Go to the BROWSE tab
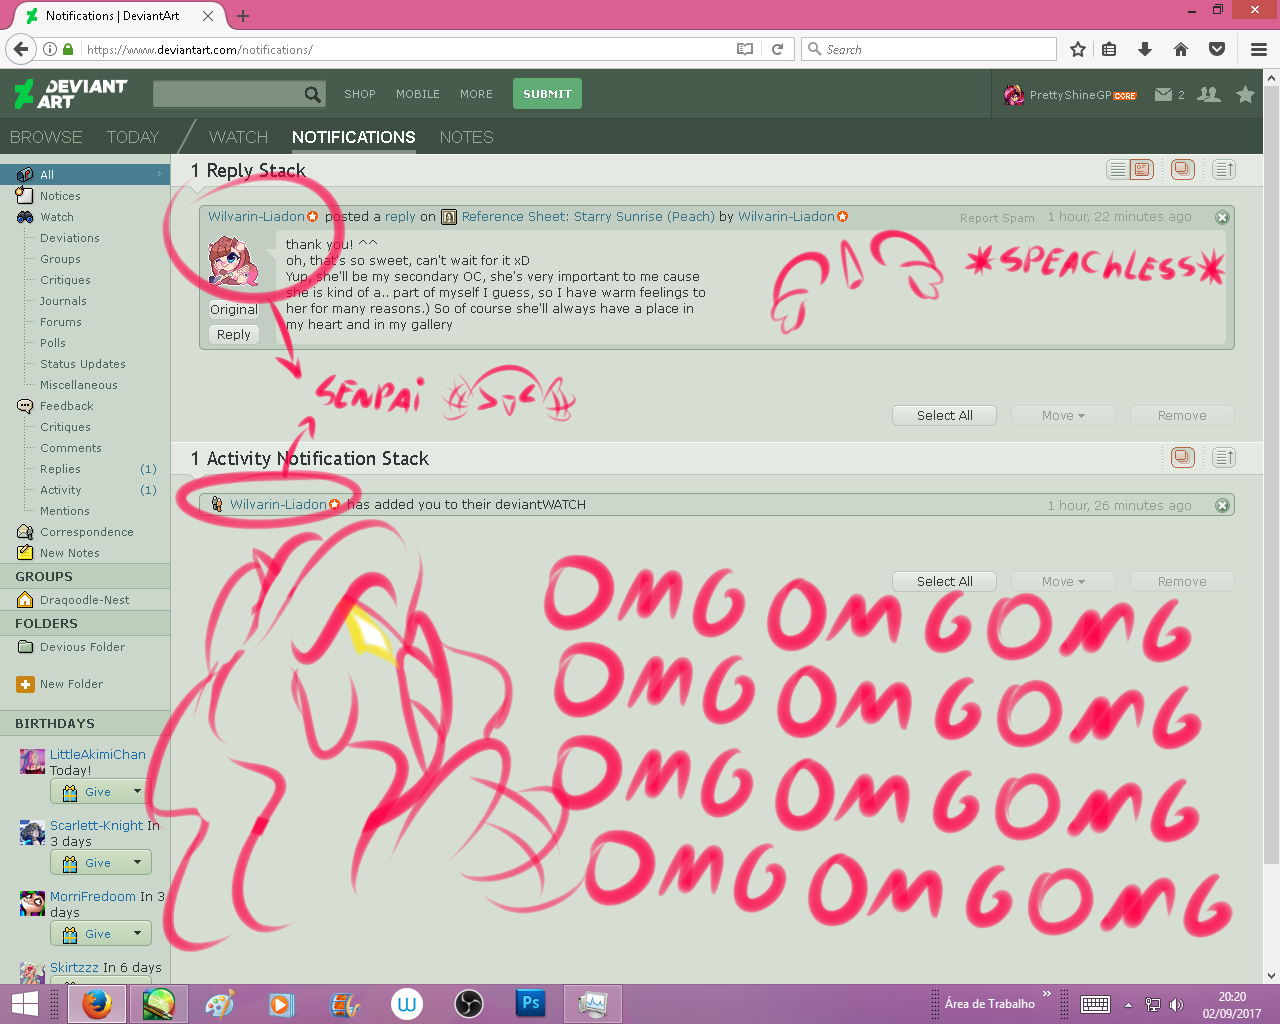This screenshot has width=1280, height=1024. (x=46, y=137)
